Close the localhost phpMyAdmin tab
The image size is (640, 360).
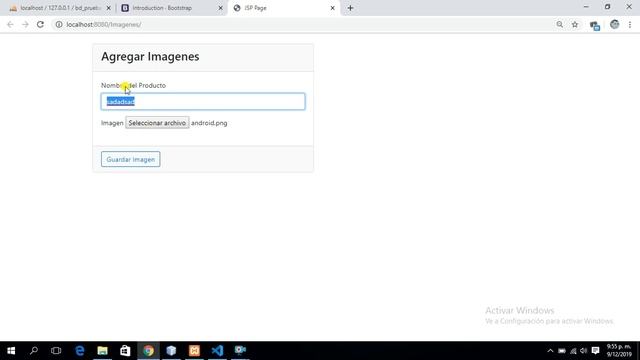[109, 8]
